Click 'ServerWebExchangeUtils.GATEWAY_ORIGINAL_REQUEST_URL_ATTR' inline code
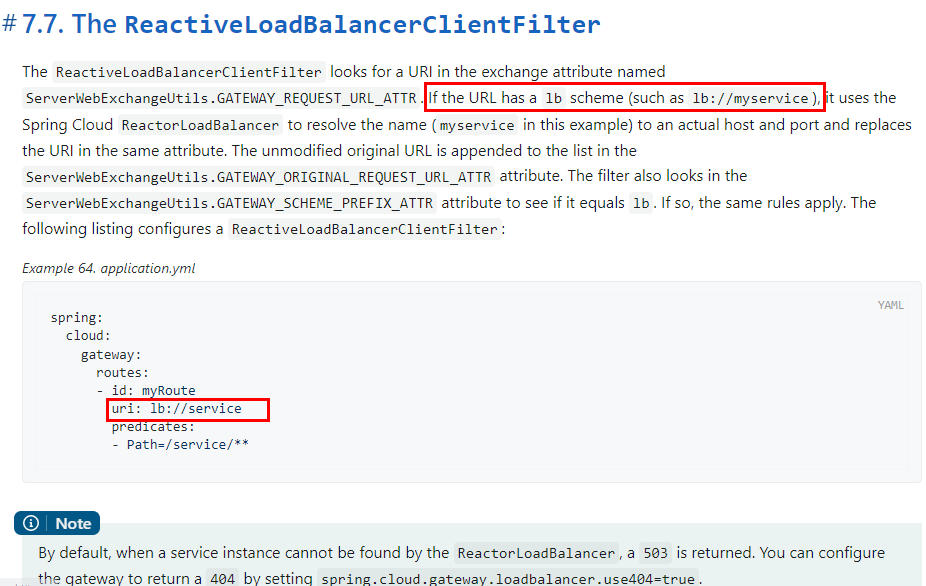Screen dimensions: 926x586 coord(259,177)
